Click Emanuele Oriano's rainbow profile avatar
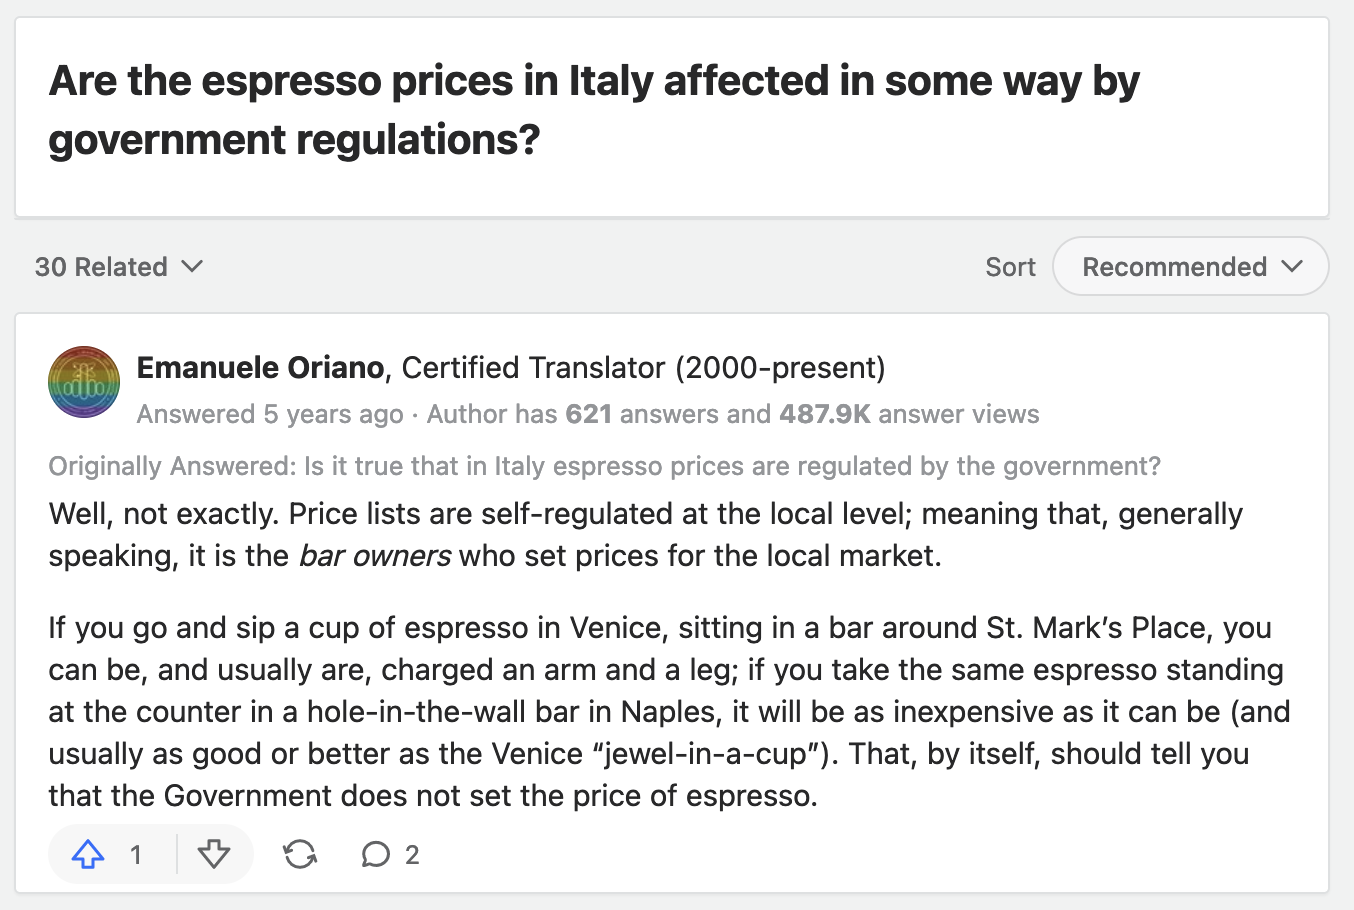 click(x=84, y=382)
